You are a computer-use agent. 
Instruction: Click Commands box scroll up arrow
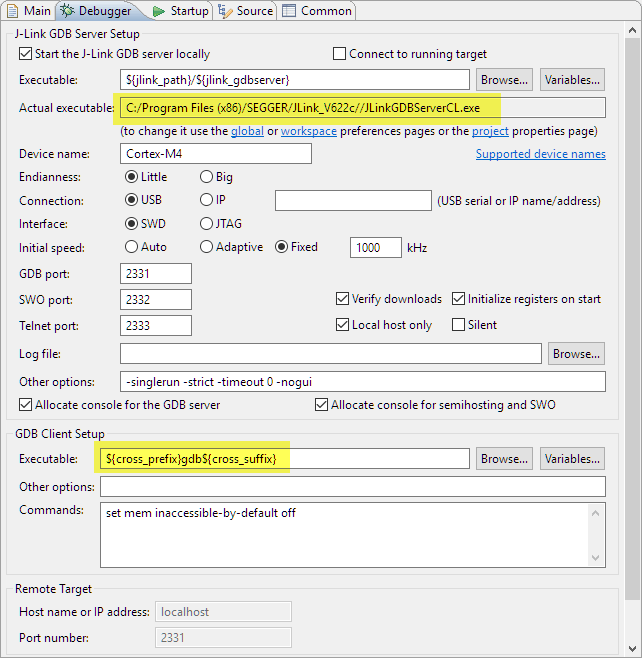[x=595, y=513]
